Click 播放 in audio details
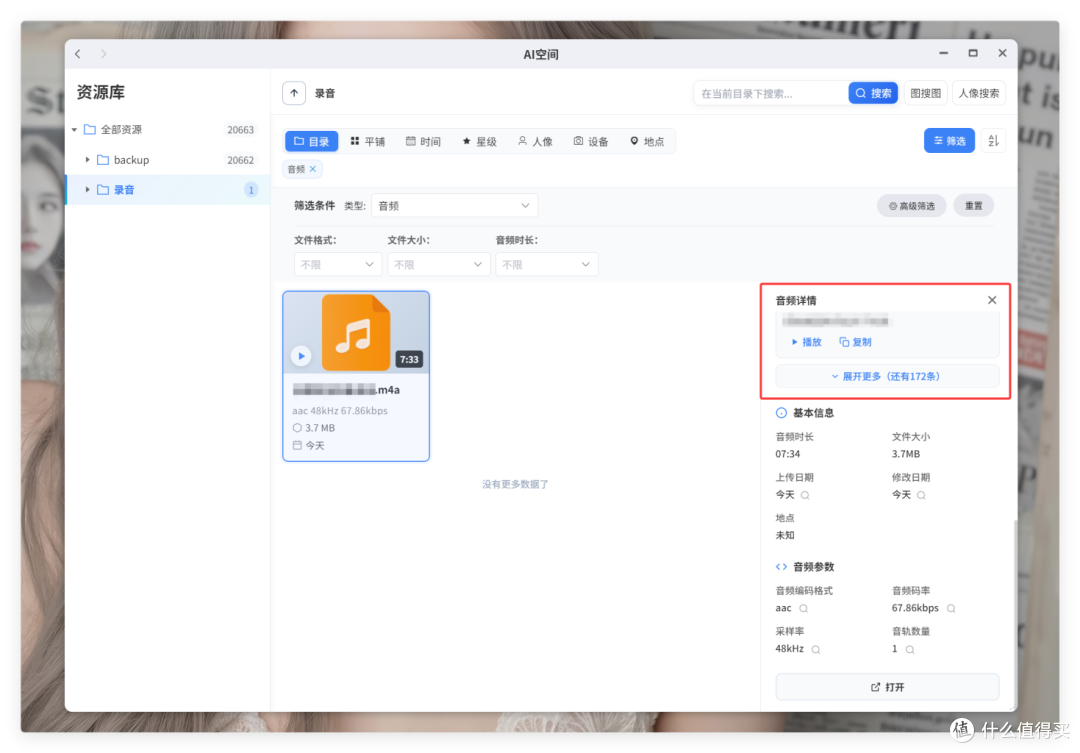 coord(806,342)
